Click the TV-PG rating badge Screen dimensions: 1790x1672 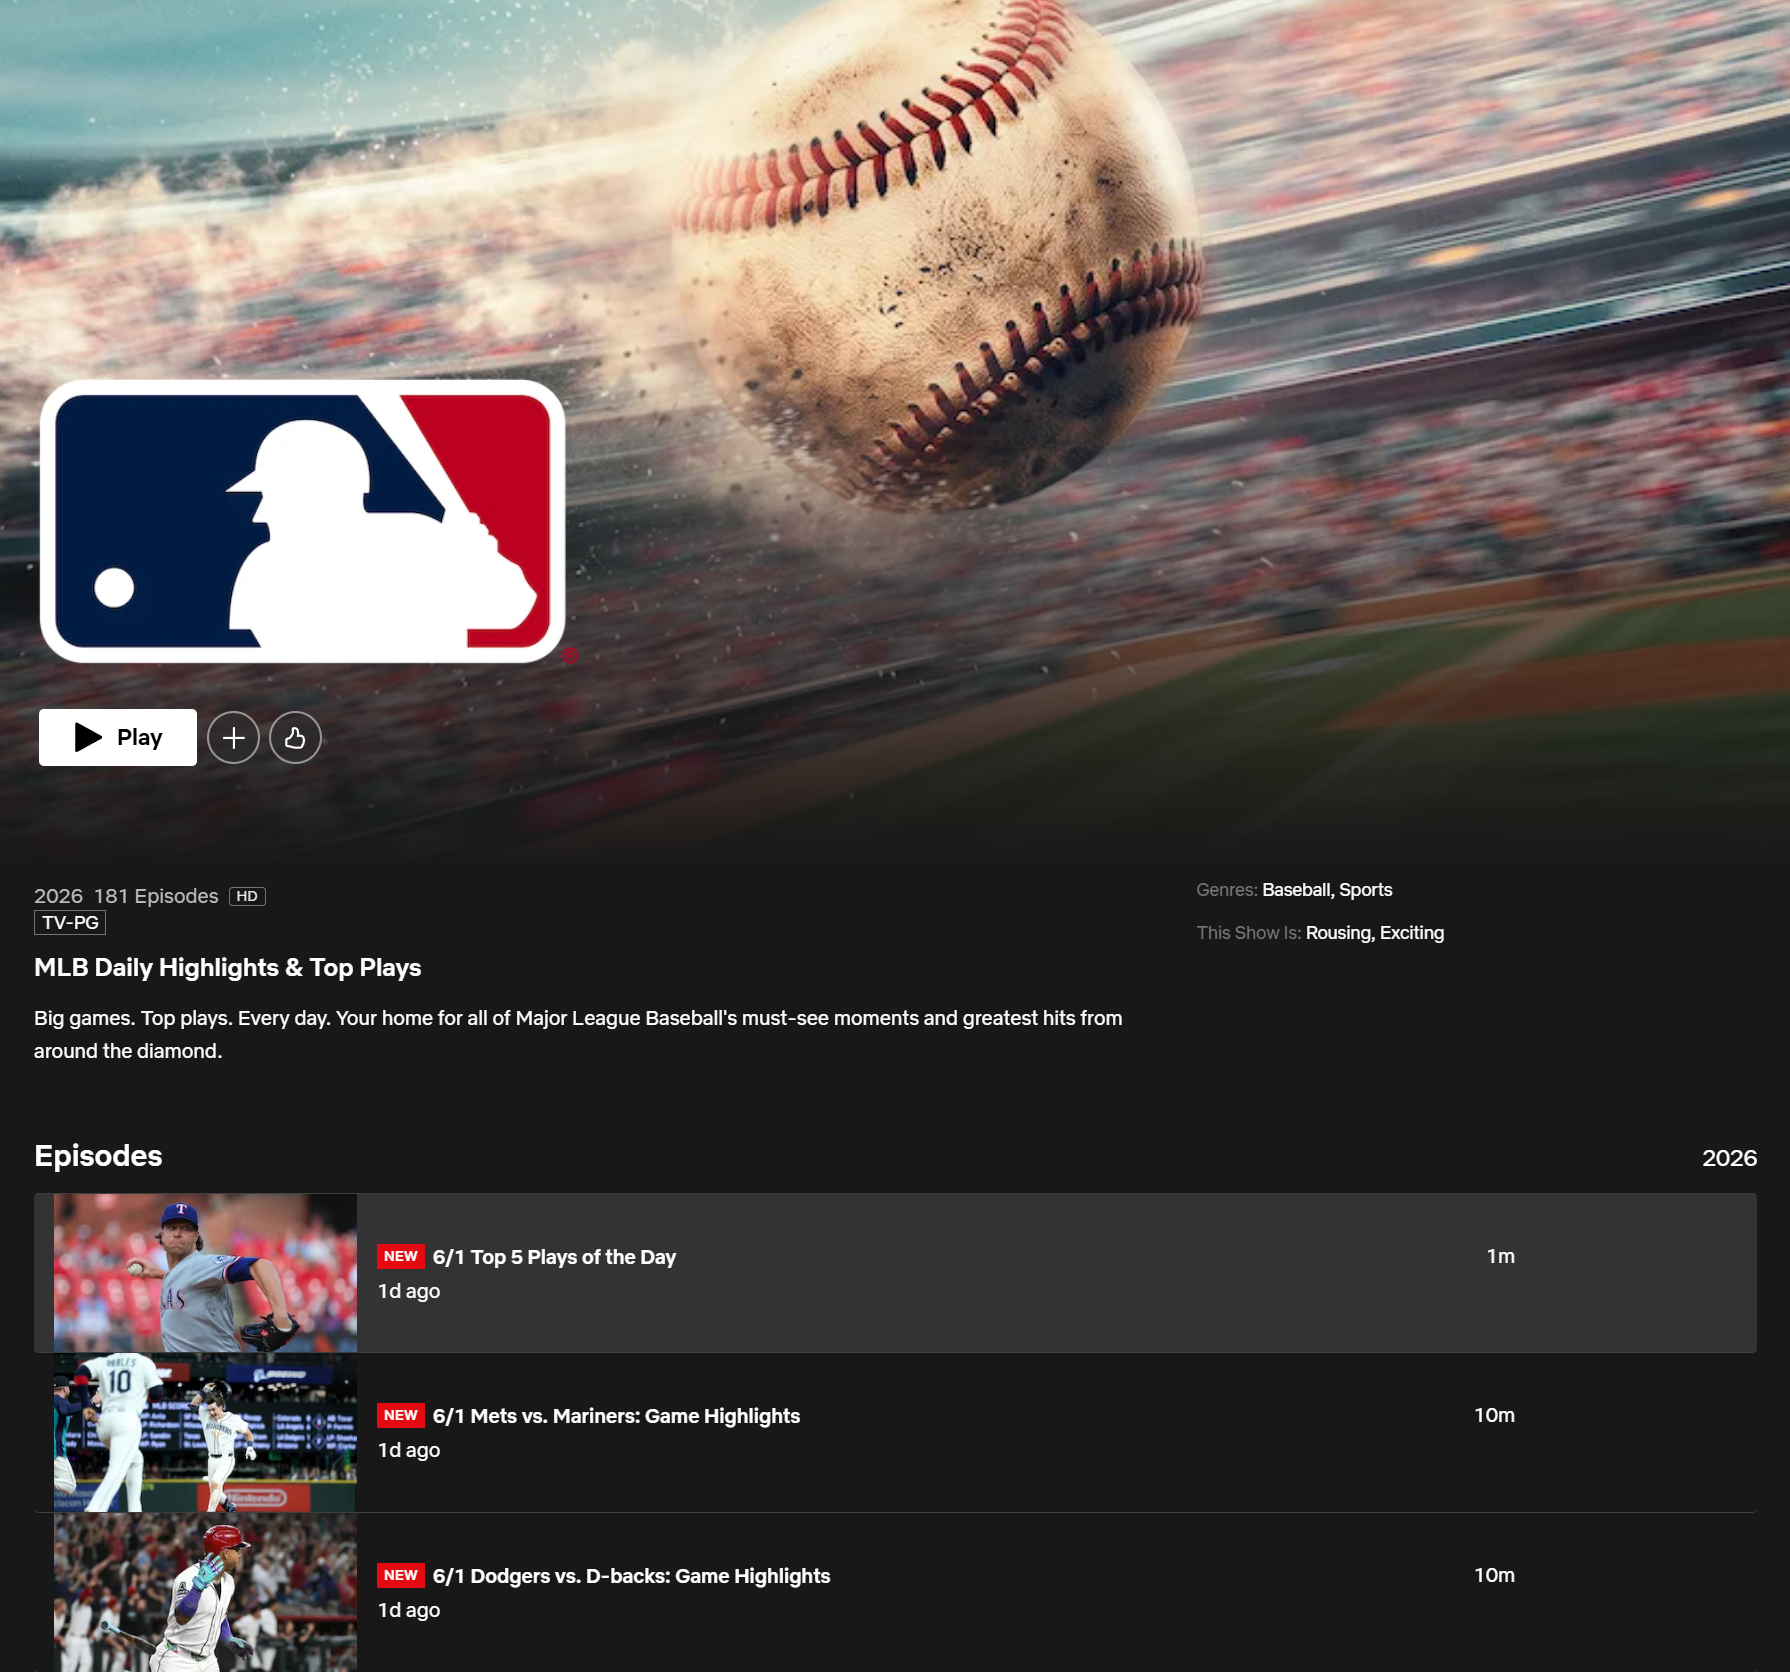tap(70, 922)
